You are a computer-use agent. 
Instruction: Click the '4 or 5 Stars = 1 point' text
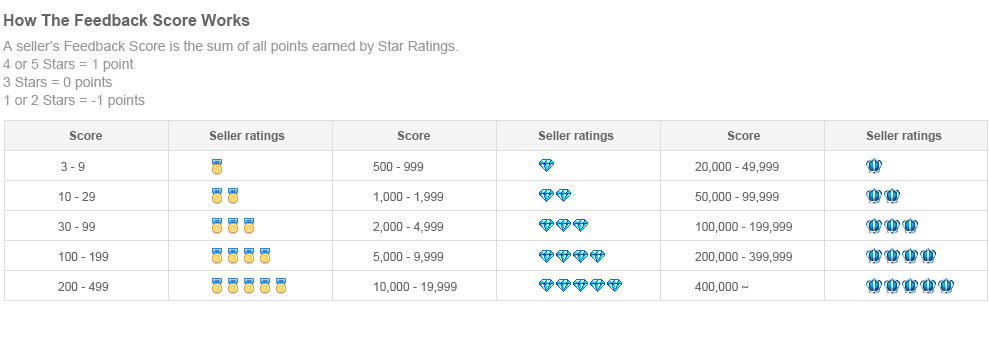point(68,64)
